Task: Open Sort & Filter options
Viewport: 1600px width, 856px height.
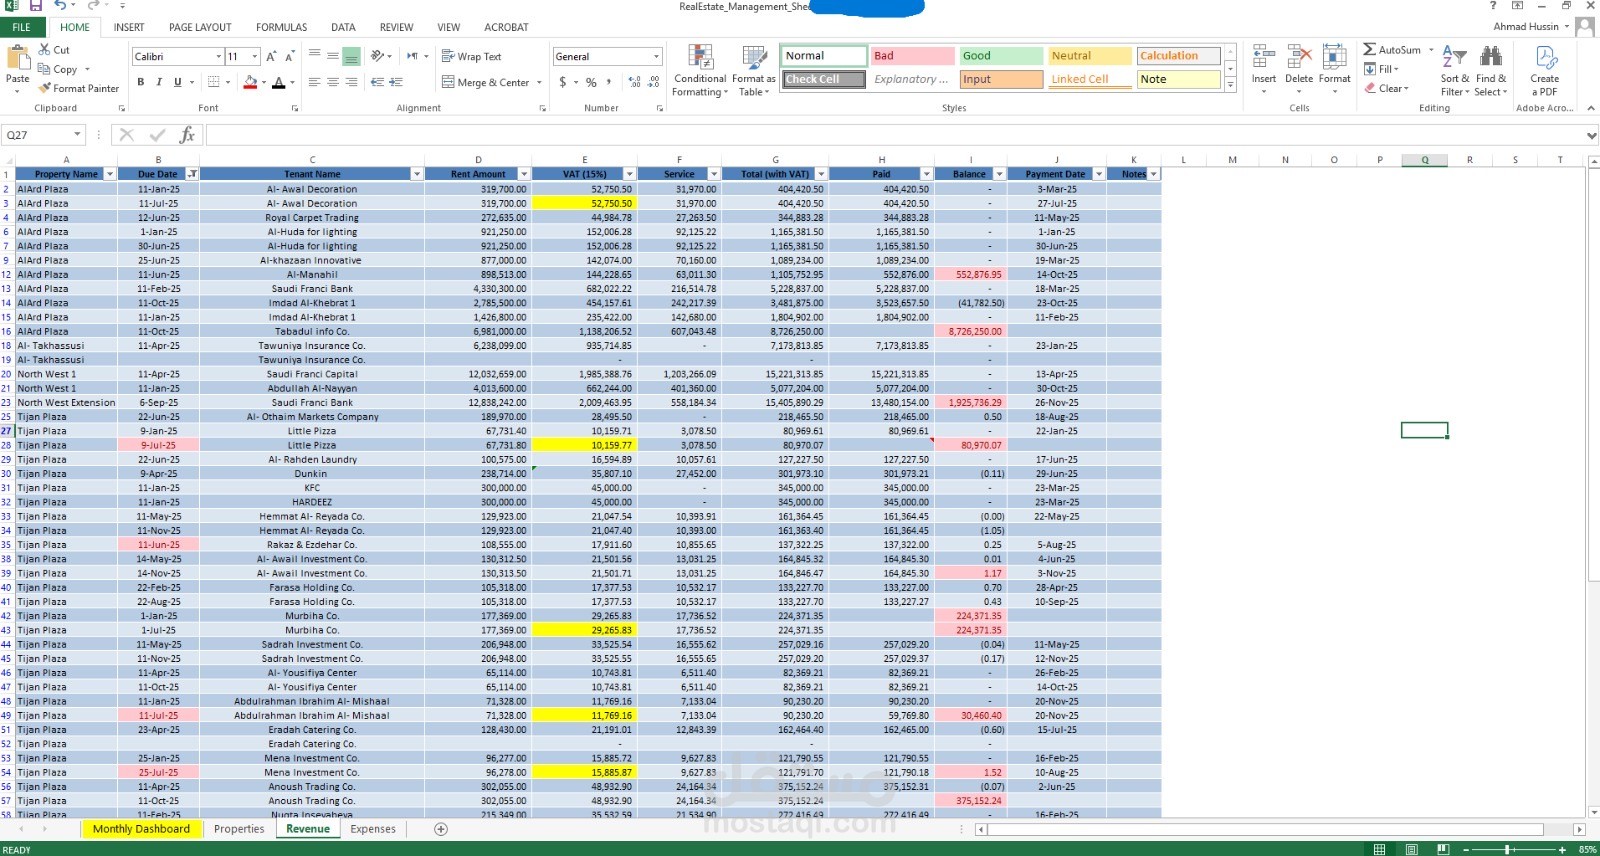Action: 1455,70
